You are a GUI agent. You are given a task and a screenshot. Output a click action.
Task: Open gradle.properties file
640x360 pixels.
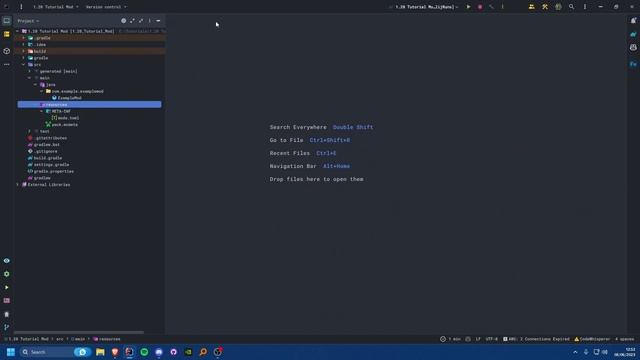(x=53, y=171)
